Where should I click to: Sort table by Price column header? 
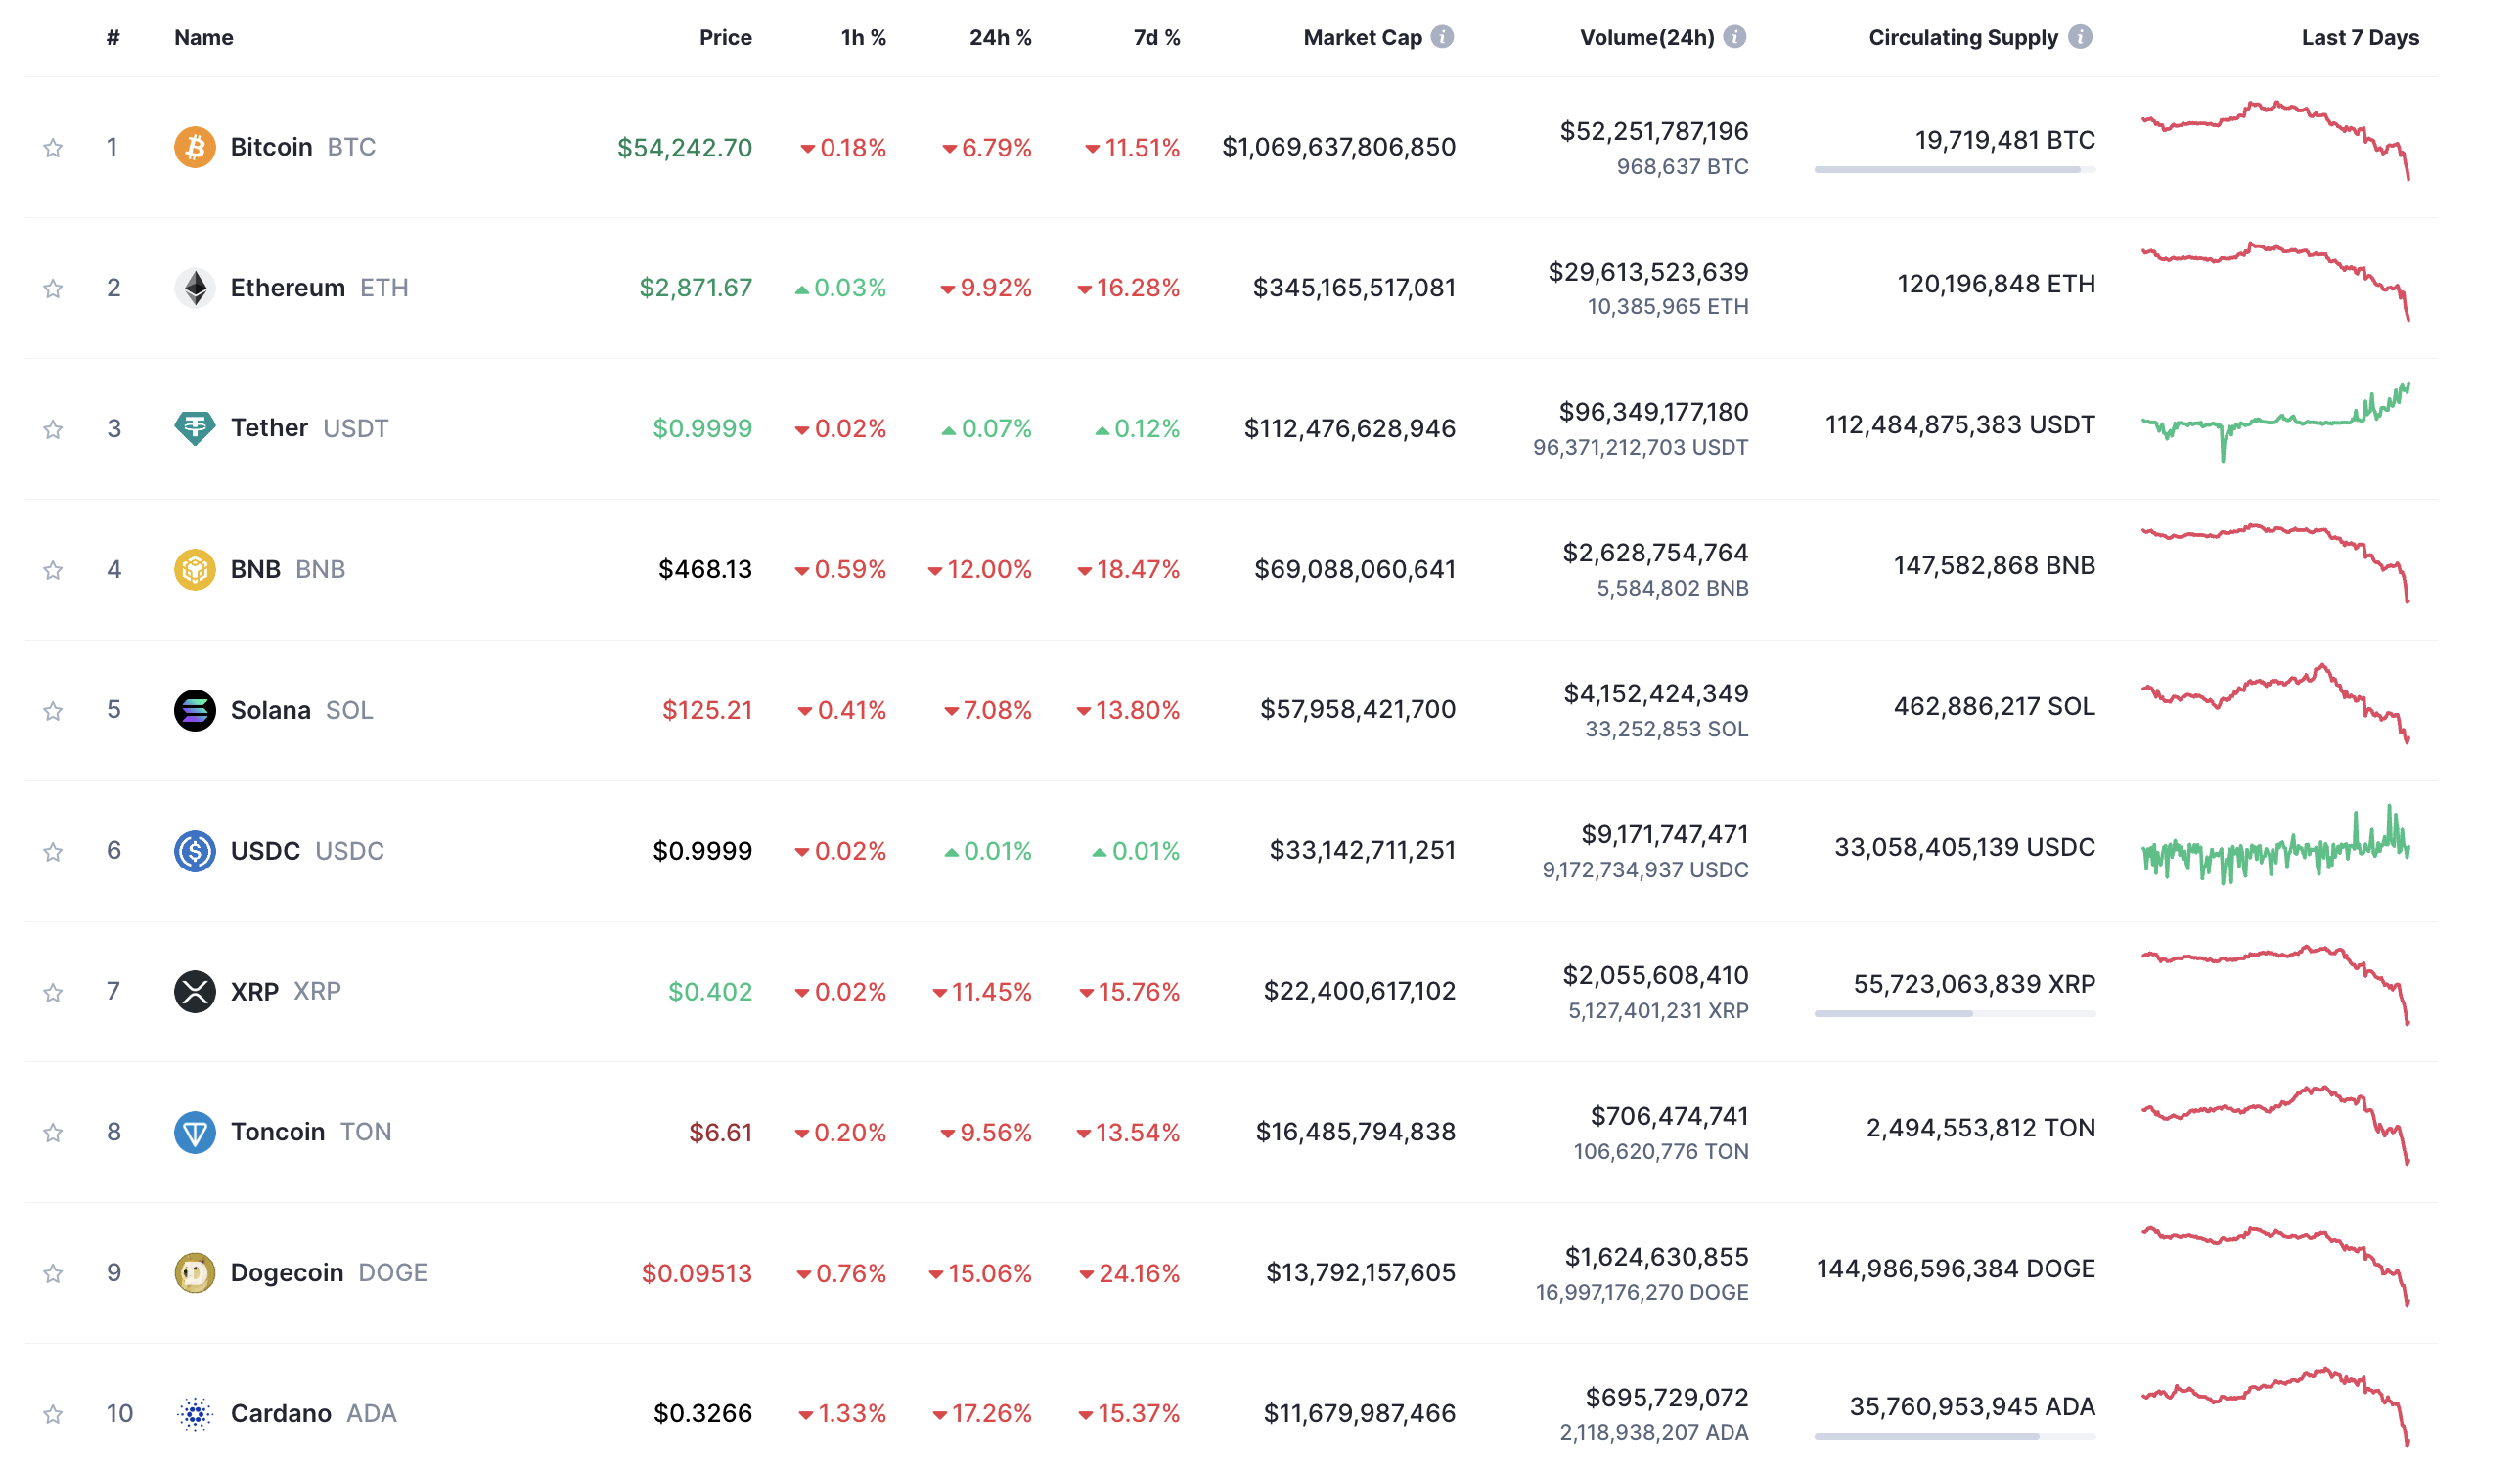coord(725,38)
